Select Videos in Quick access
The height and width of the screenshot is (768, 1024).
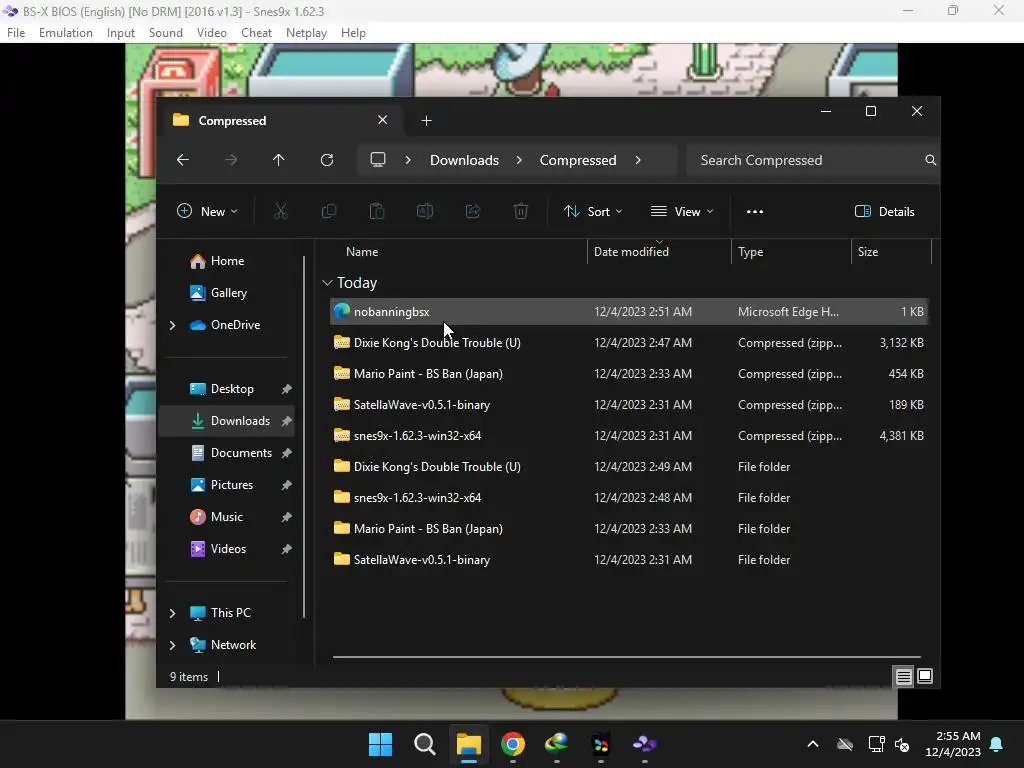click(226, 549)
